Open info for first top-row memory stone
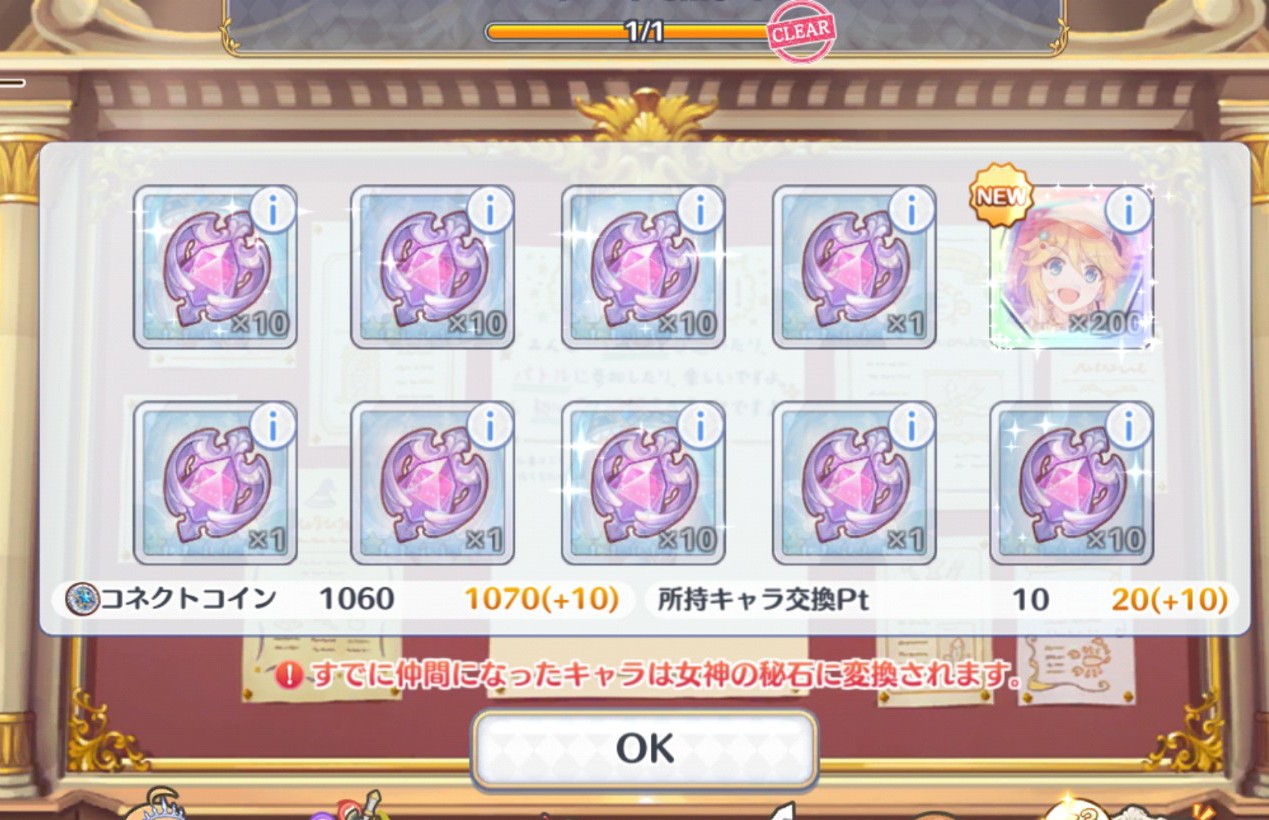This screenshot has width=1269, height=820. [x=272, y=210]
